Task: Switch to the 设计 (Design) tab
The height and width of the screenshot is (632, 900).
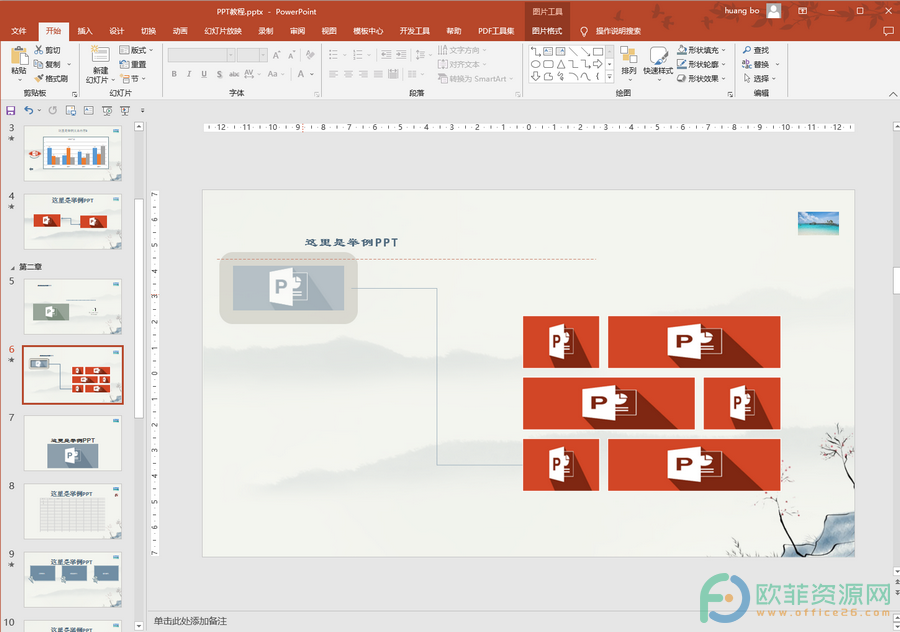Action: tap(117, 31)
